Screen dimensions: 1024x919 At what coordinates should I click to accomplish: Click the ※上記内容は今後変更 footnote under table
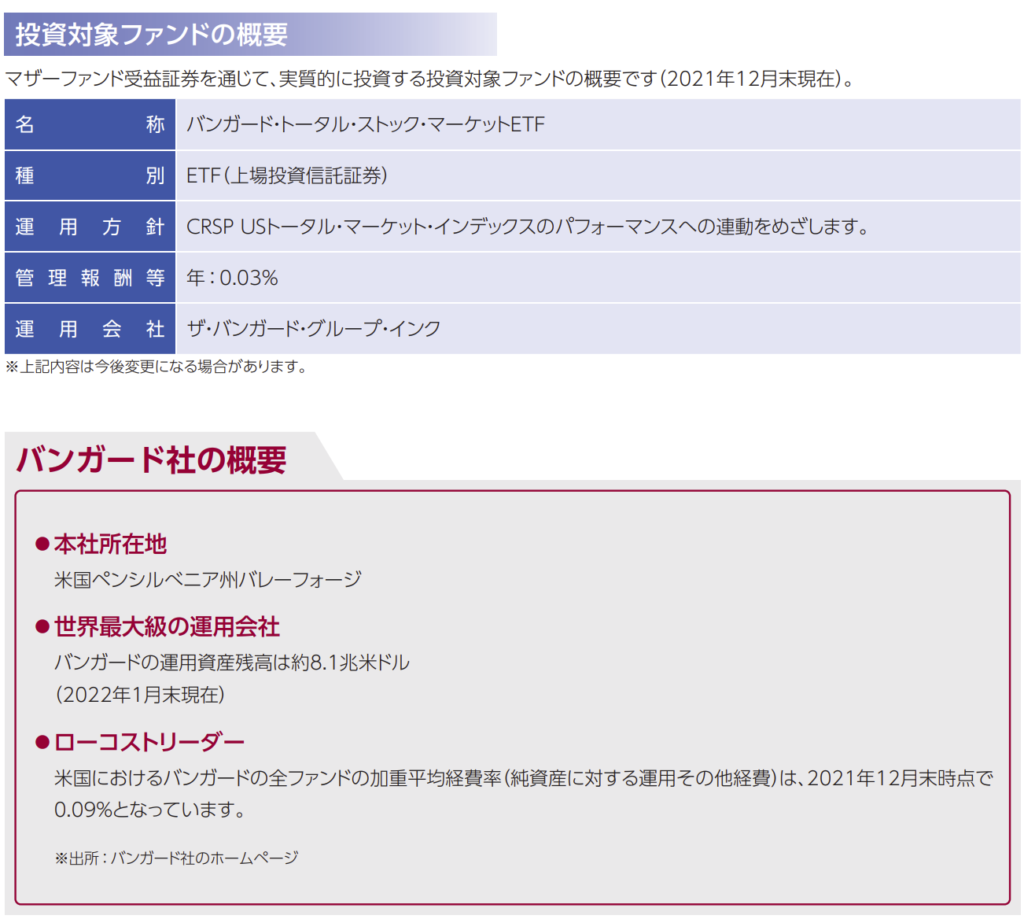[x=156, y=367]
